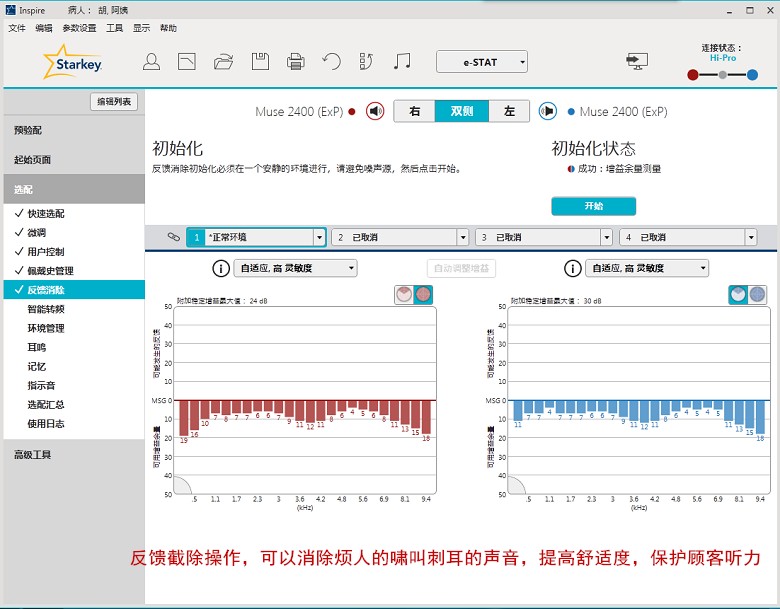Viewport: 780px width, 609px height.
Task: Select 左 (left) side toggle
Action: pos(509,111)
